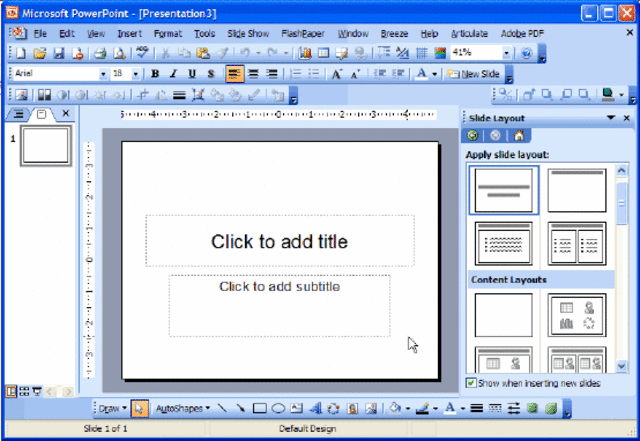Close the Slide Layout task pane
Image resolution: width=640 pixels, height=441 pixels.
pyautogui.click(x=627, y=118)
